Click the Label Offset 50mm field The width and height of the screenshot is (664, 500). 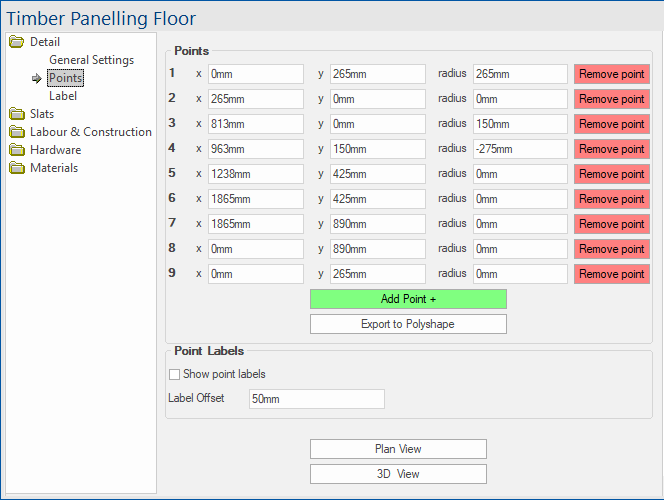tap(317, 399)
